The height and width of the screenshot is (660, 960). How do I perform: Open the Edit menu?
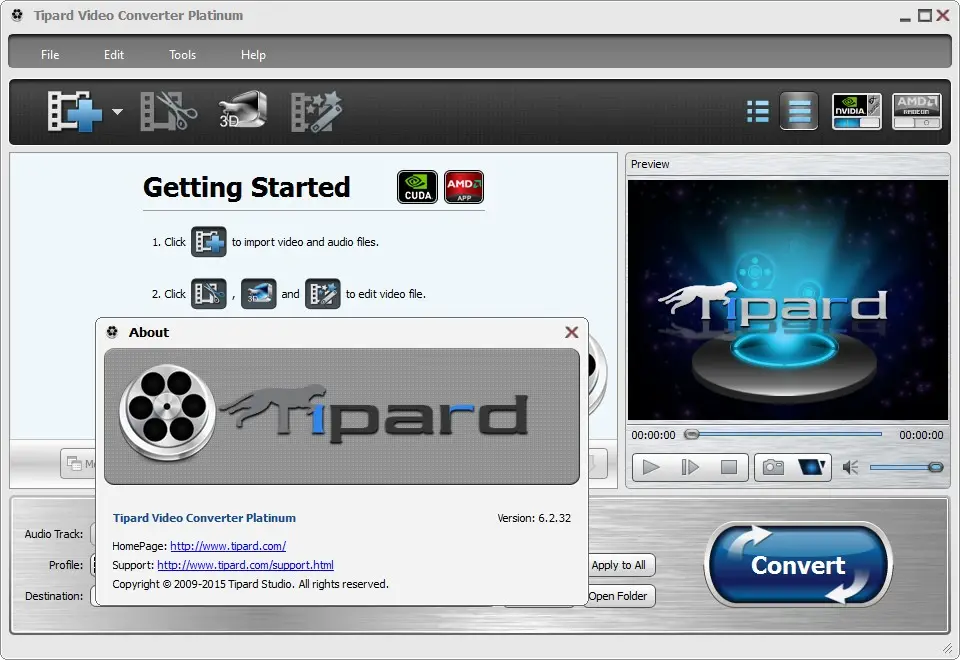(114, 54)
